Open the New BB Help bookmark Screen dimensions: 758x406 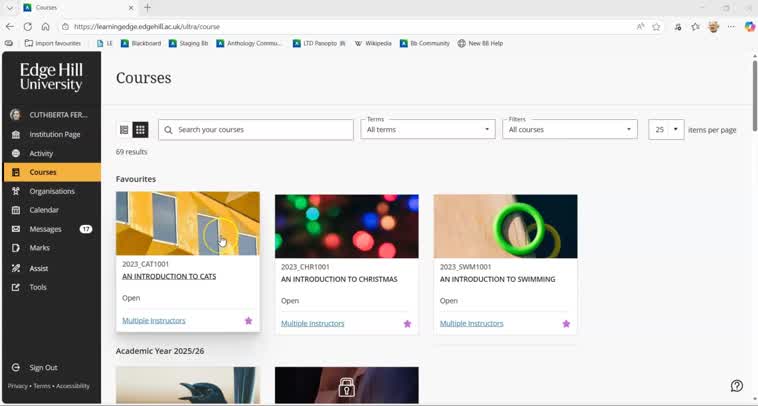click(x=481, y=43)
